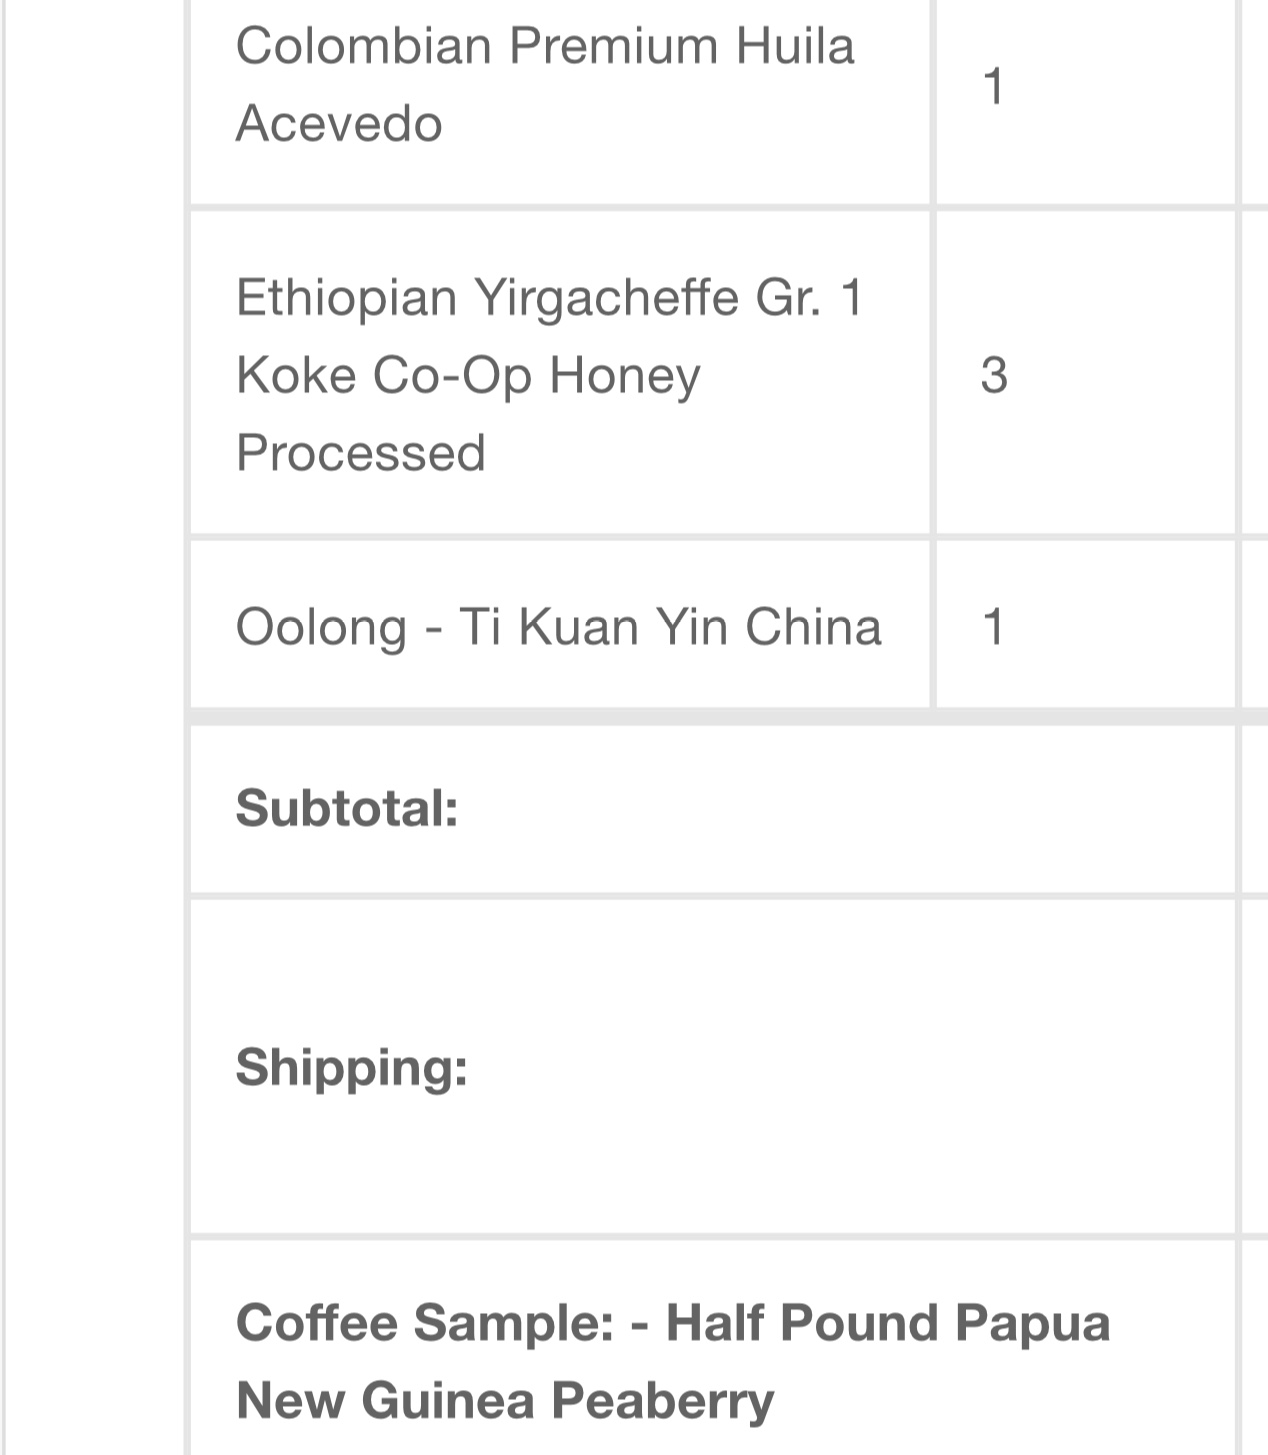Viewport: 1268px width, 1455px height.
Task: Click the empty Shipping value area
Action: pos(1252,1067)
